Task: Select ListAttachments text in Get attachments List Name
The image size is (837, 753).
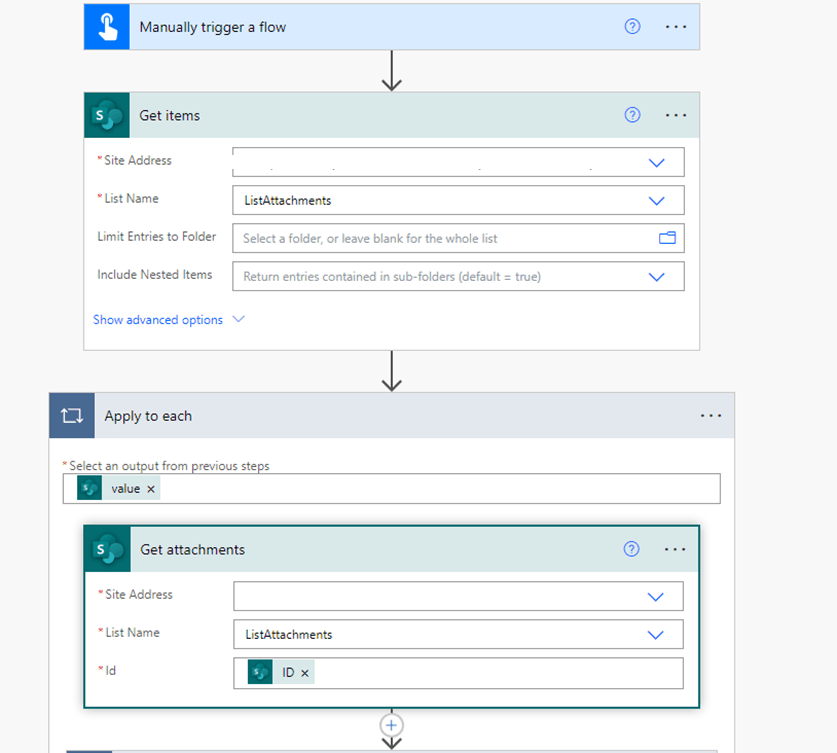Action: pyautogui.click(x=289, y=635)
